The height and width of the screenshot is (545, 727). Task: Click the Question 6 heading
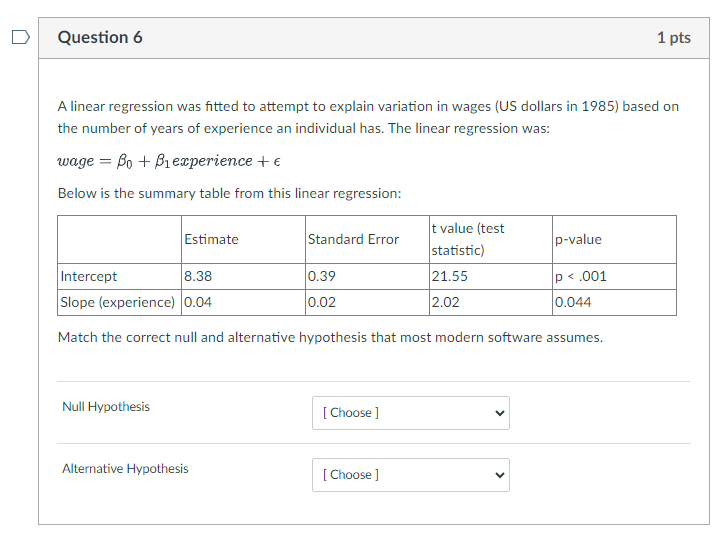click(100, 37)
